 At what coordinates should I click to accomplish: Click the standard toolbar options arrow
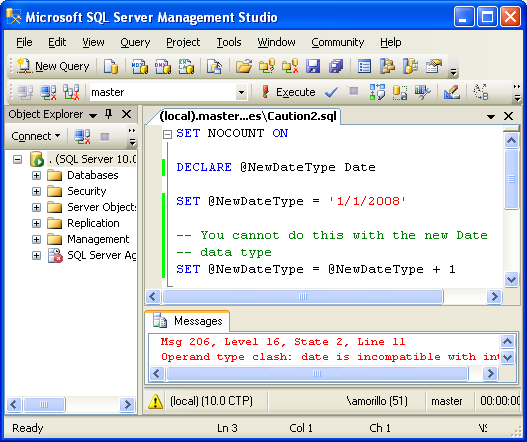[453, 72]
